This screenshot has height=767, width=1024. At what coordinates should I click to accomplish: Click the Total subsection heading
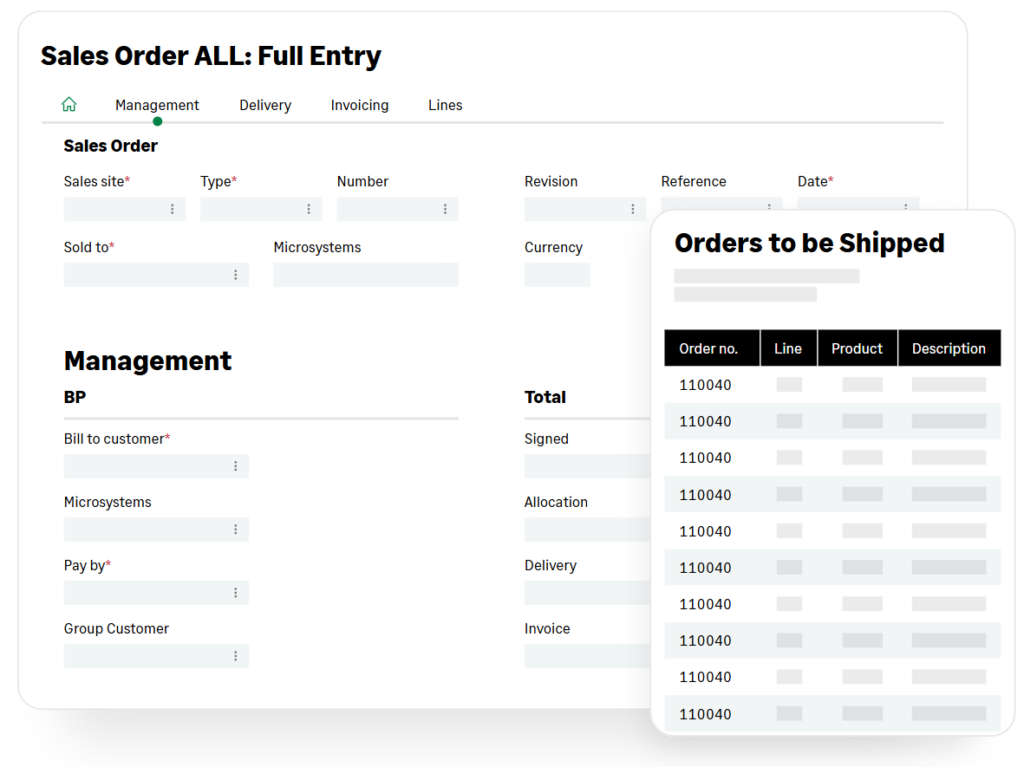(545, 397)
